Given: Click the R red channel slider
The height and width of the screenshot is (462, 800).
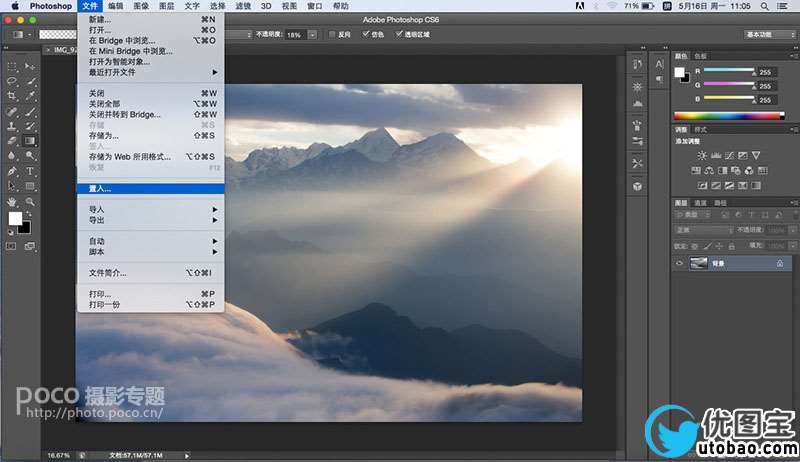Looking at the screenshot, I should coord(729,70).
